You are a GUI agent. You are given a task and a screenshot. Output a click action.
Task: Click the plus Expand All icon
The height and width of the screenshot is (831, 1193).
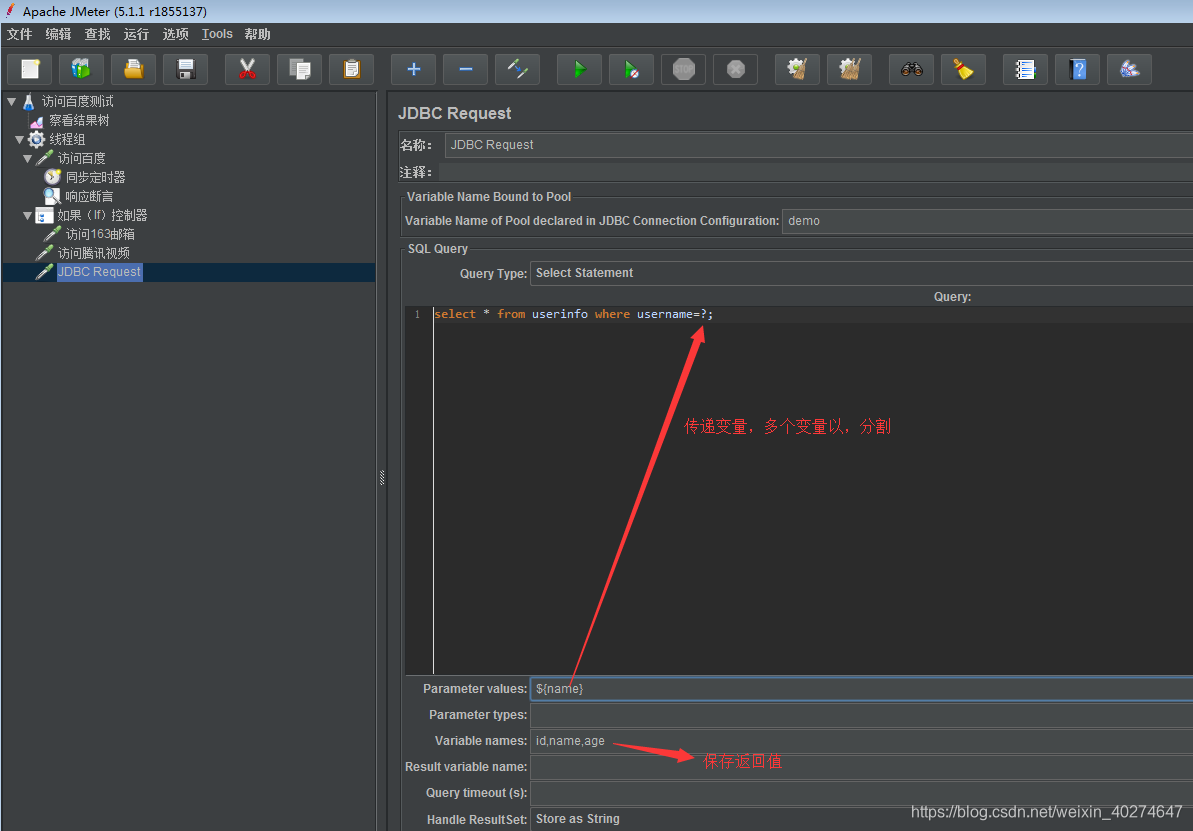coord(414,69)
